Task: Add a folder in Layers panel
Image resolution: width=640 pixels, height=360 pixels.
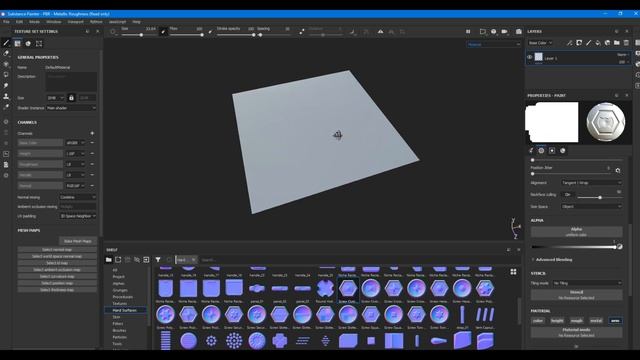Action: [617, 43]
